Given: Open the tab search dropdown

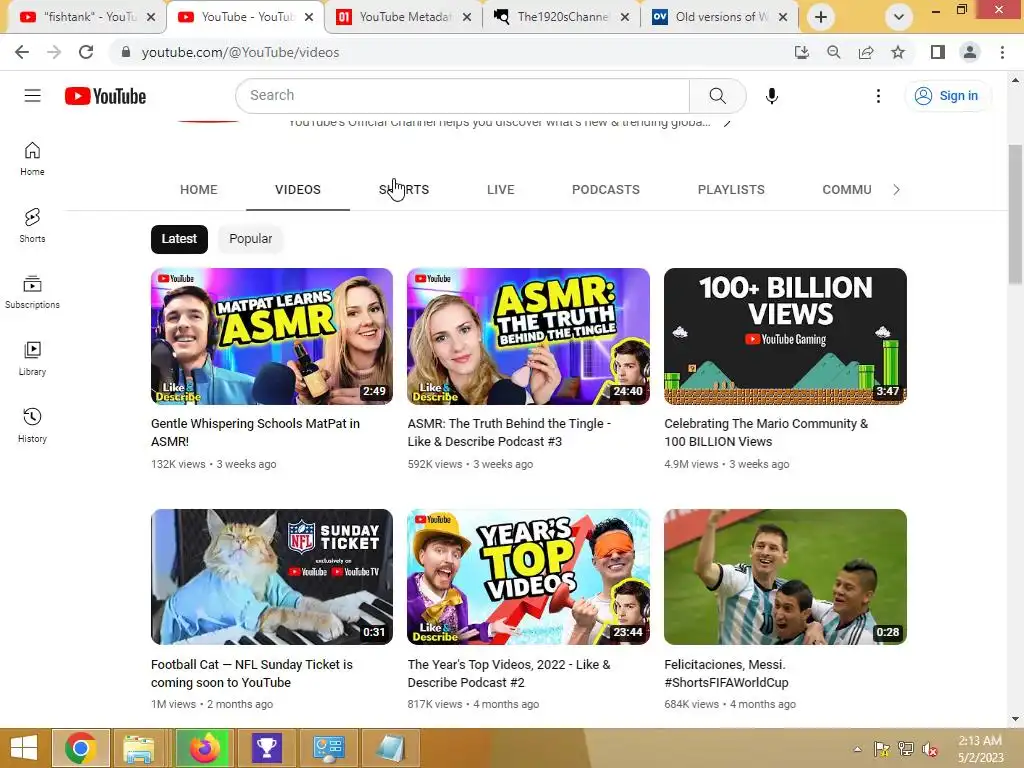Looking at the screenshot, I should [x=899, y=17].
